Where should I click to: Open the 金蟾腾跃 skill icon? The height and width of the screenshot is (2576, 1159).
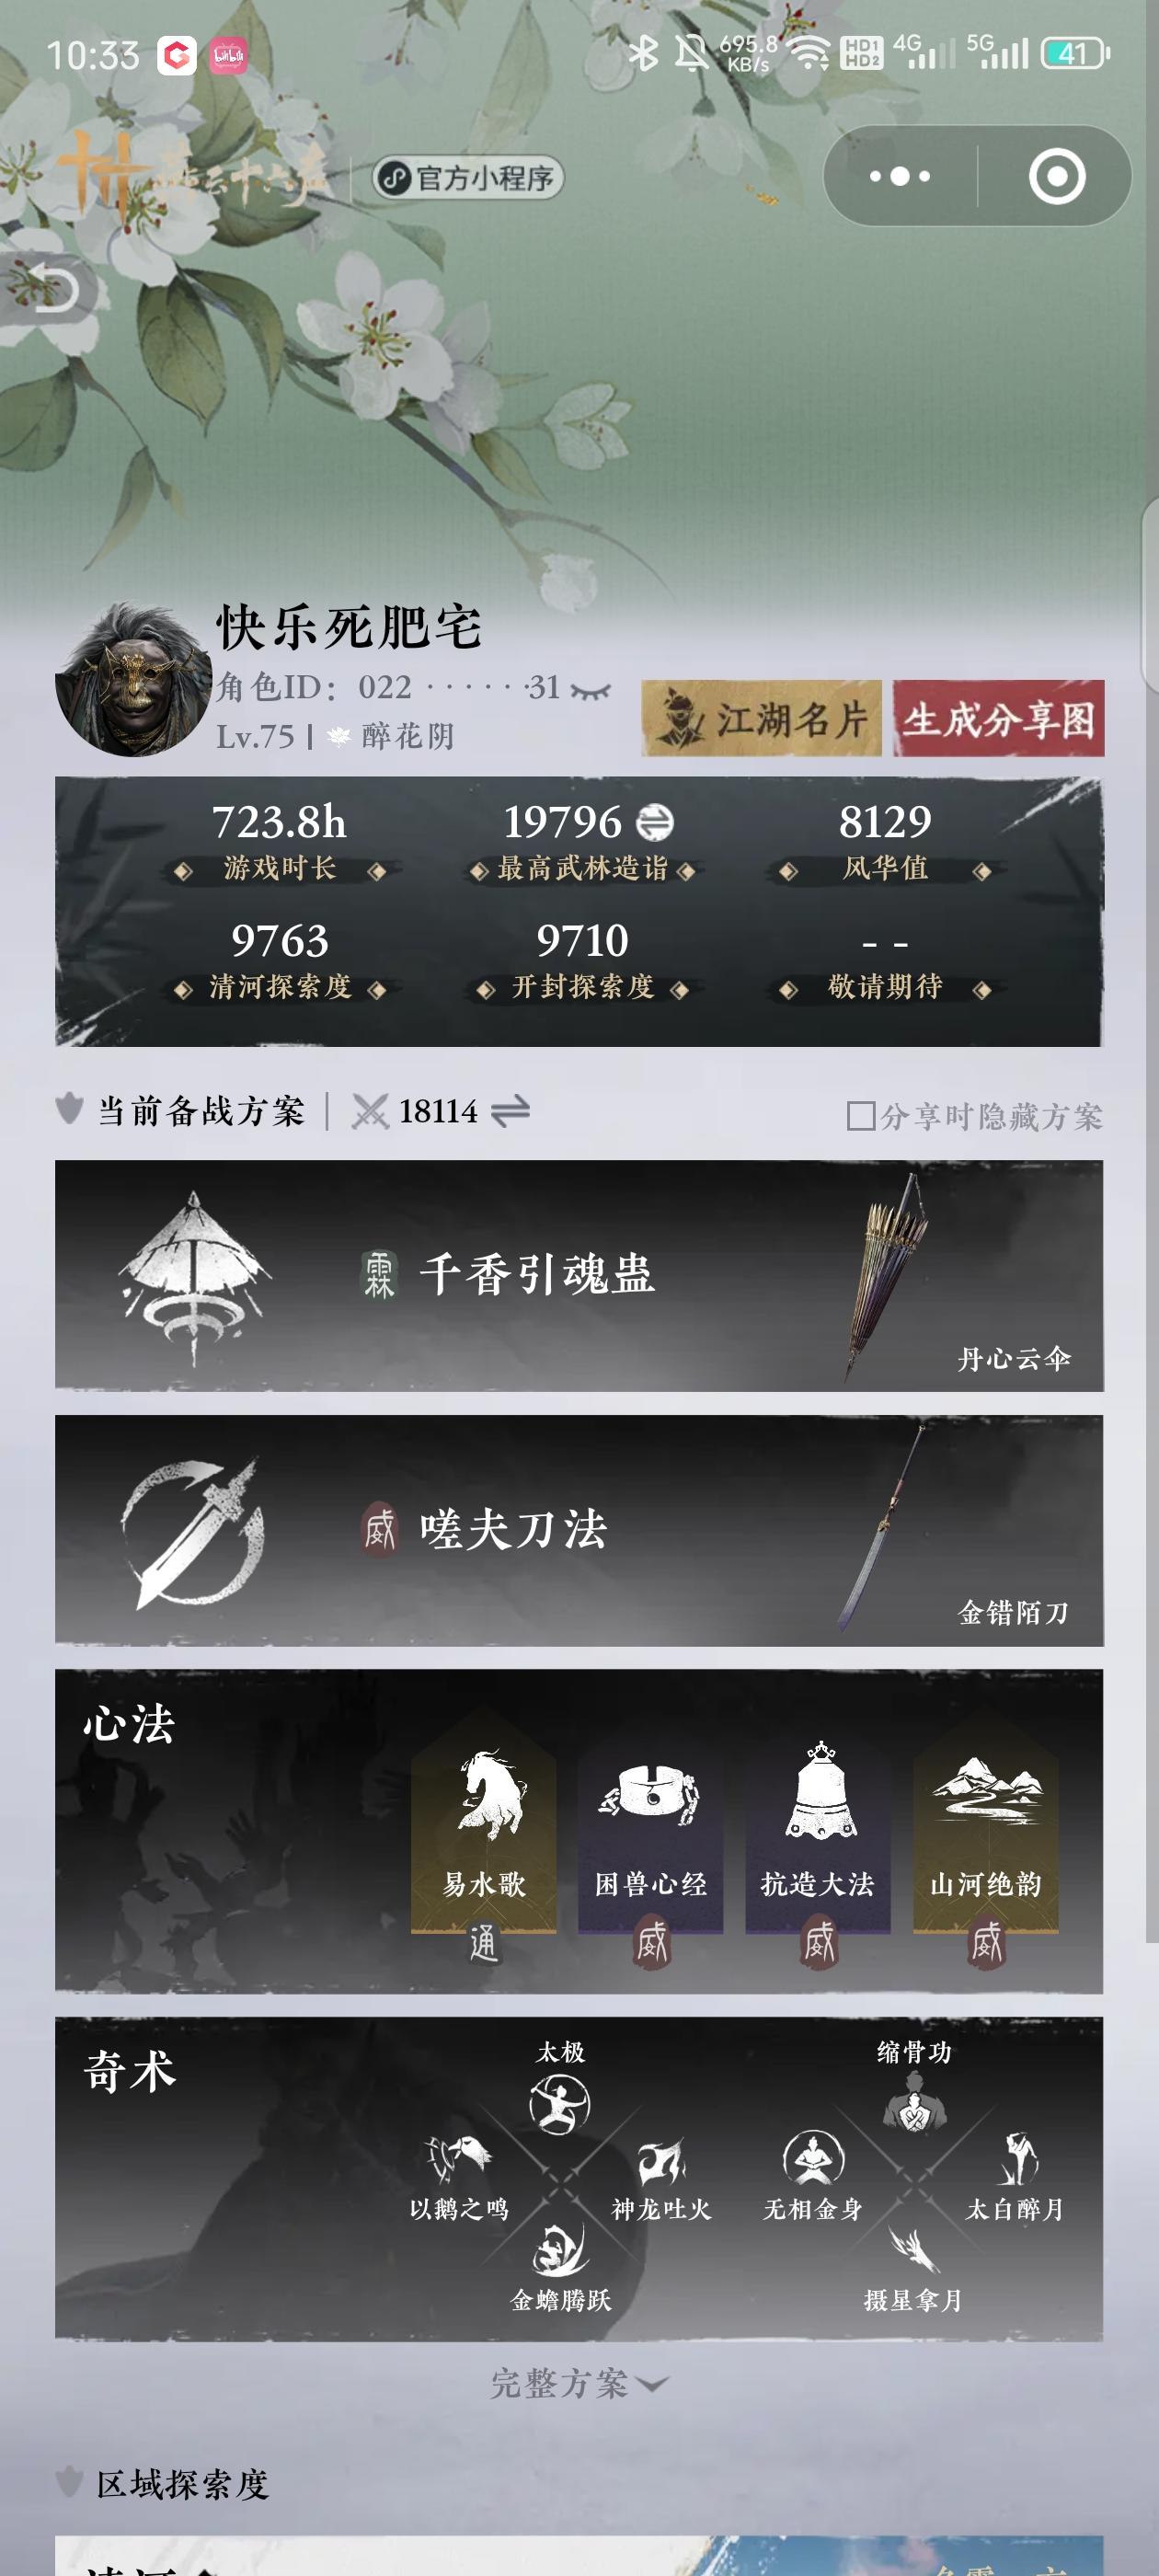[x=560, y=2250]
